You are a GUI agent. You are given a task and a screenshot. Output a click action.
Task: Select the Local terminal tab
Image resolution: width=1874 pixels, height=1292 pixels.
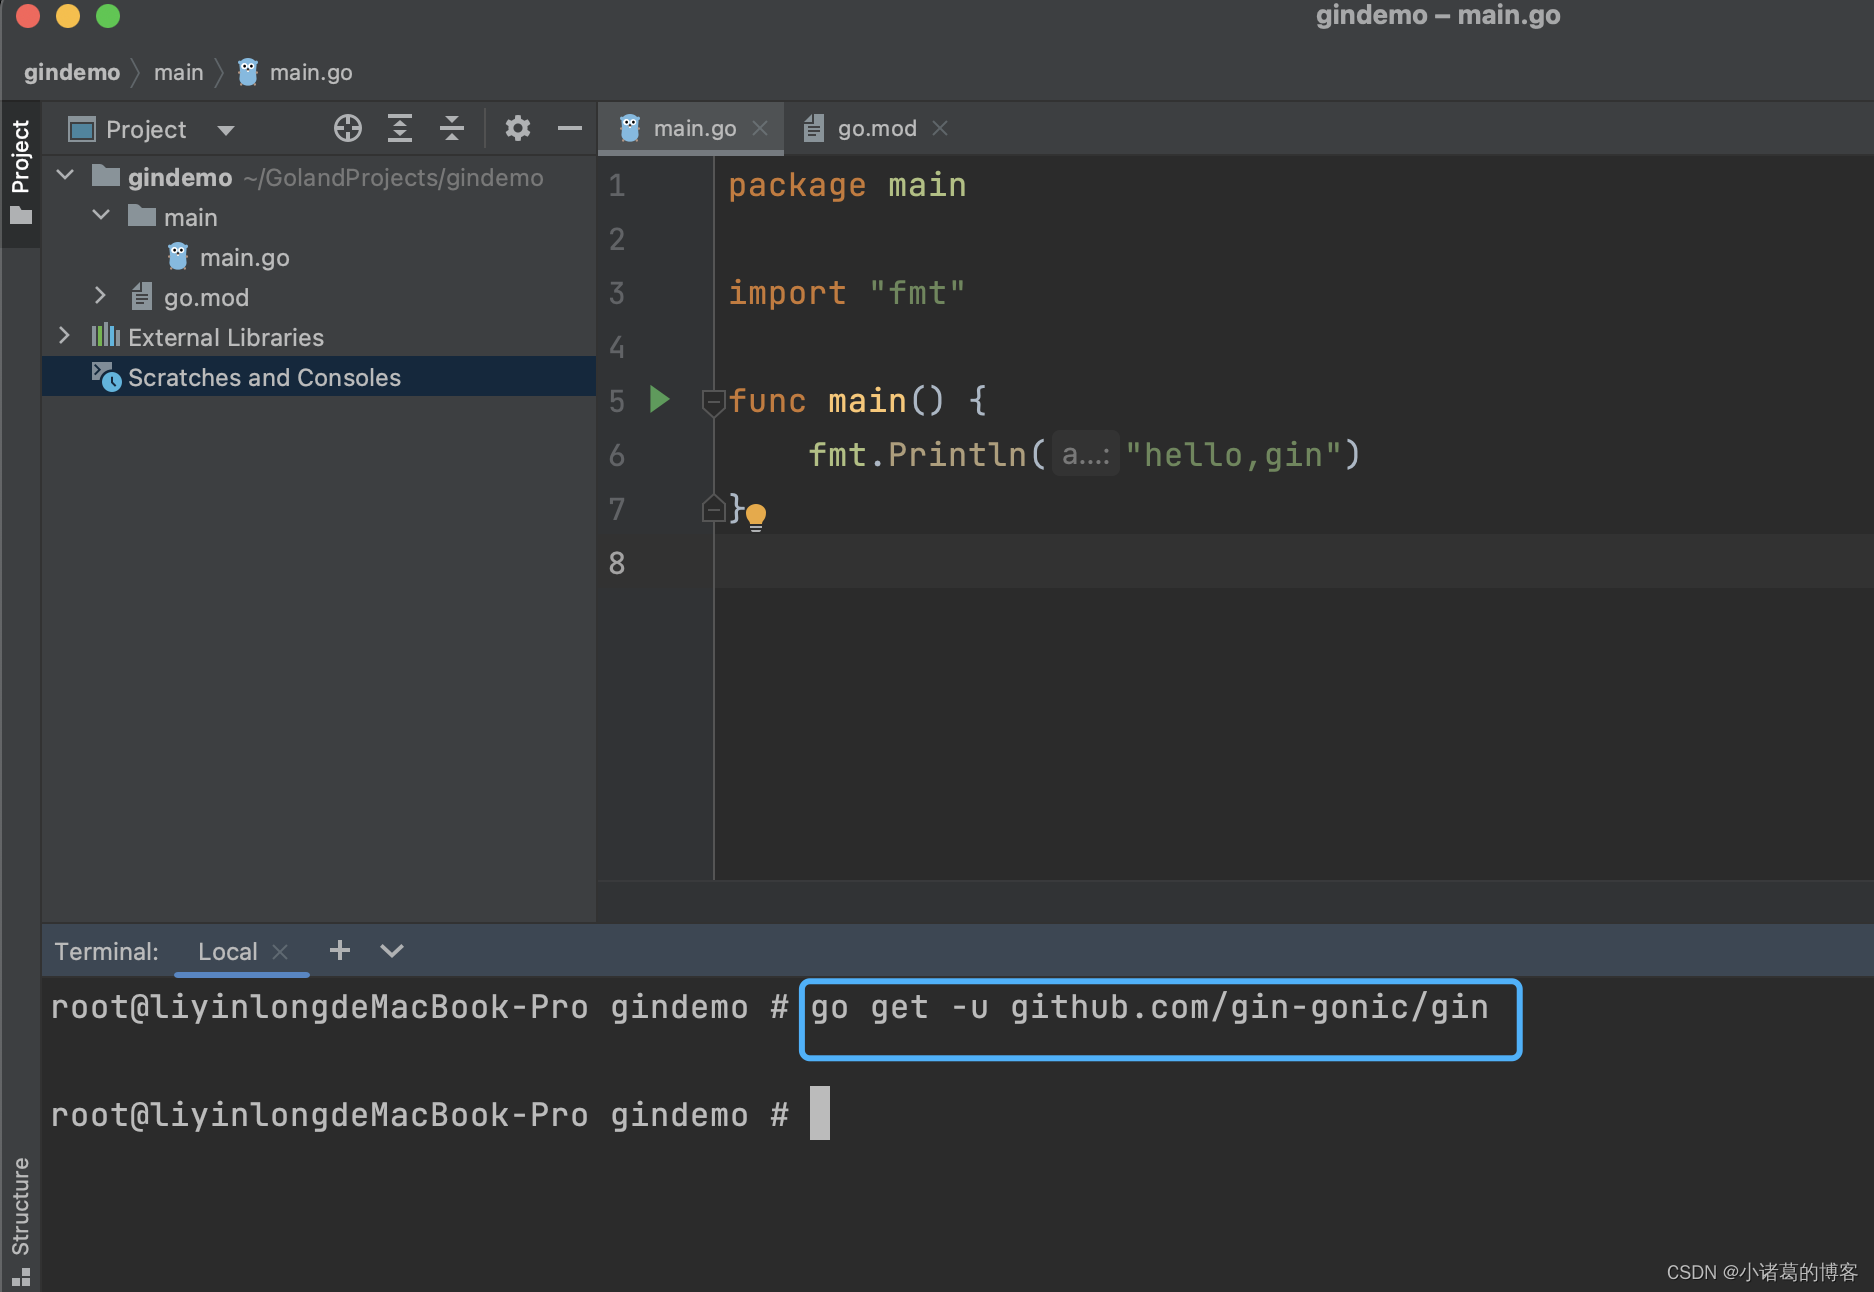tap(227, 951)
